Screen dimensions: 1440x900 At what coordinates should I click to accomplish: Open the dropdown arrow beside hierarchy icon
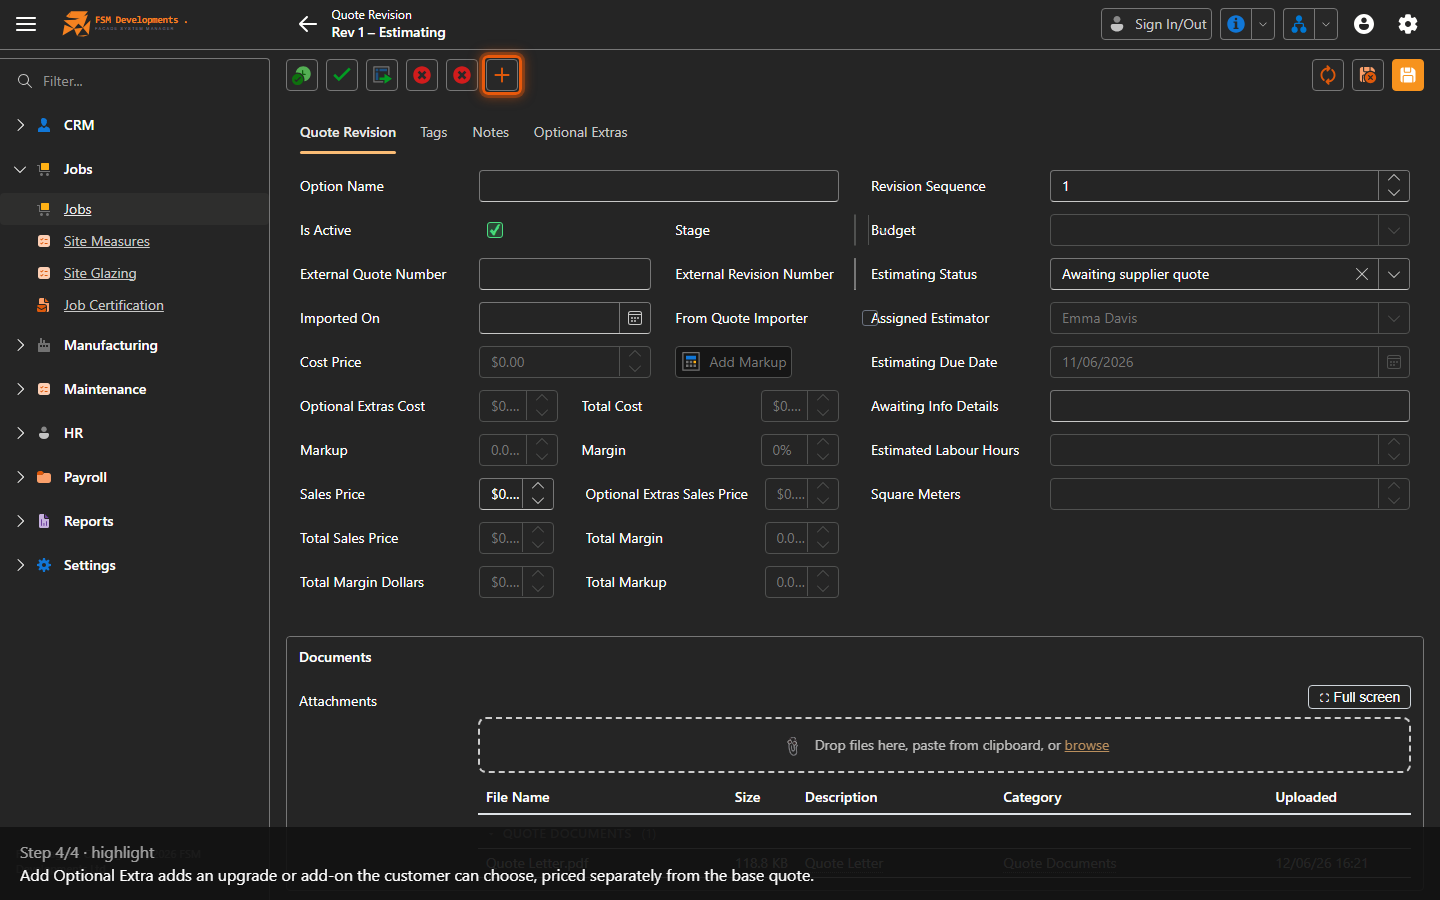pyautogui.click(x=1326, y=24)
